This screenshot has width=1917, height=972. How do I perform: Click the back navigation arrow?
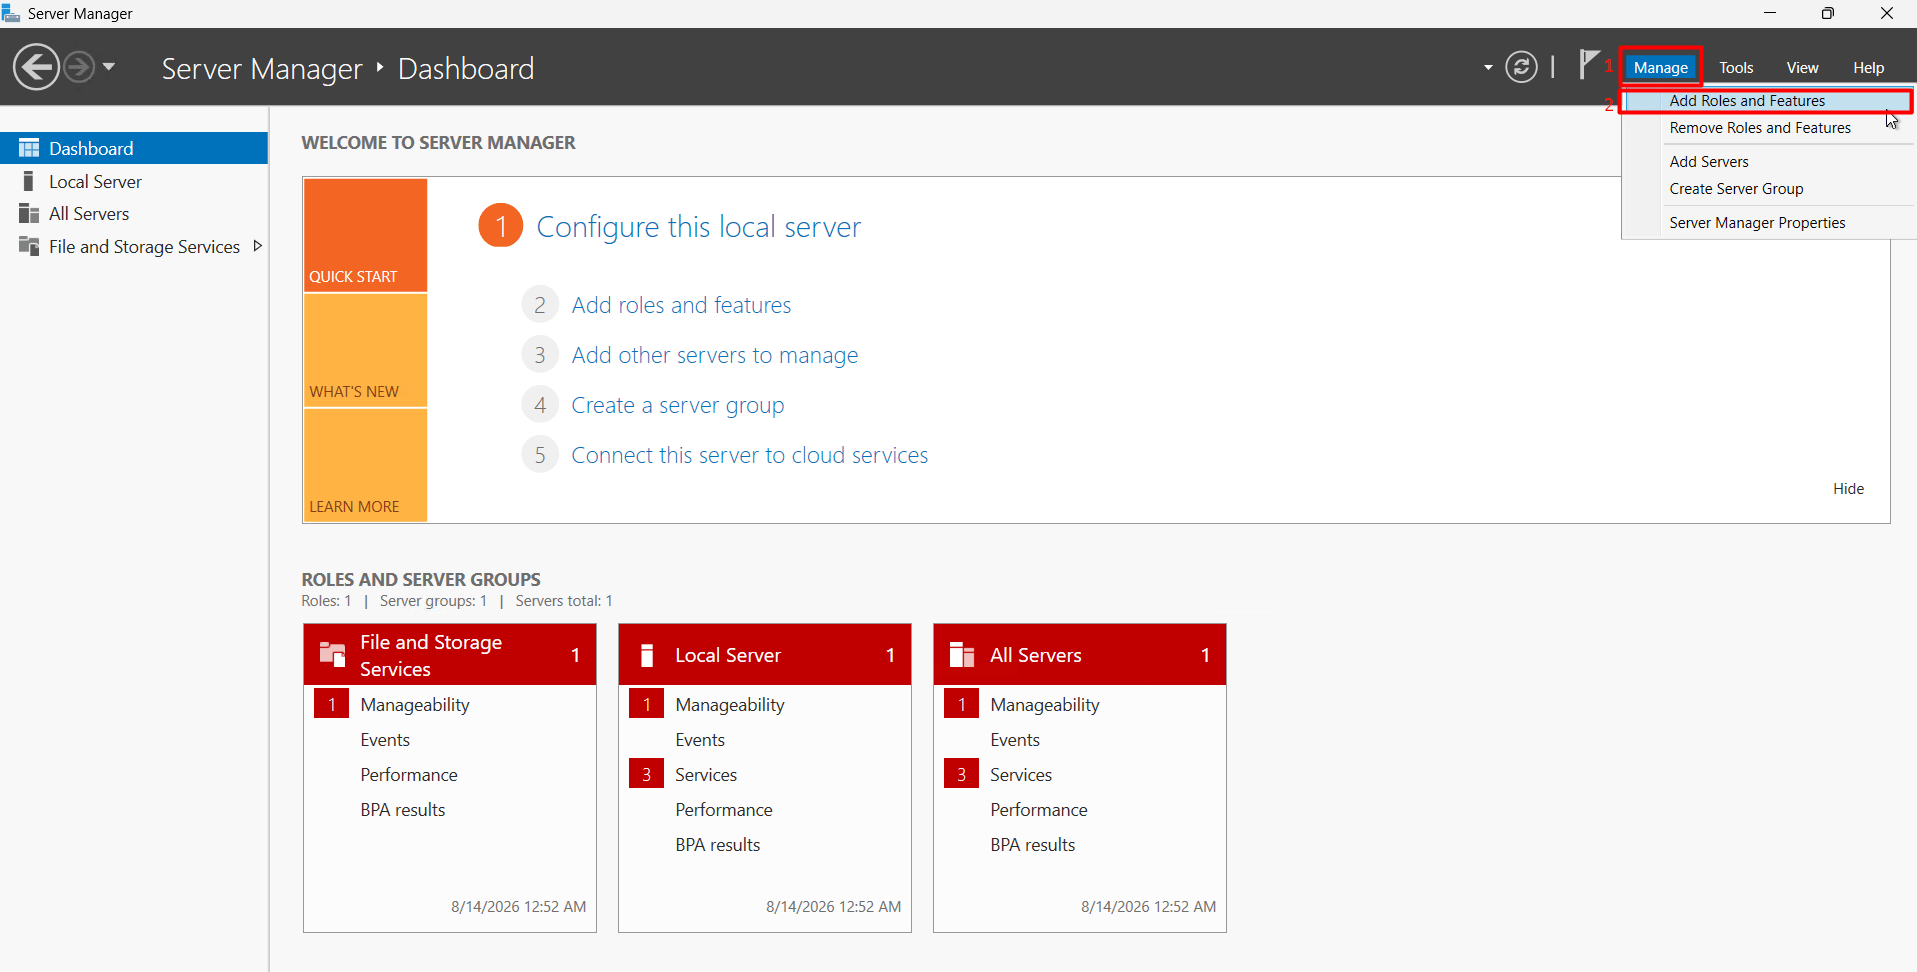(x=37, y=67)
